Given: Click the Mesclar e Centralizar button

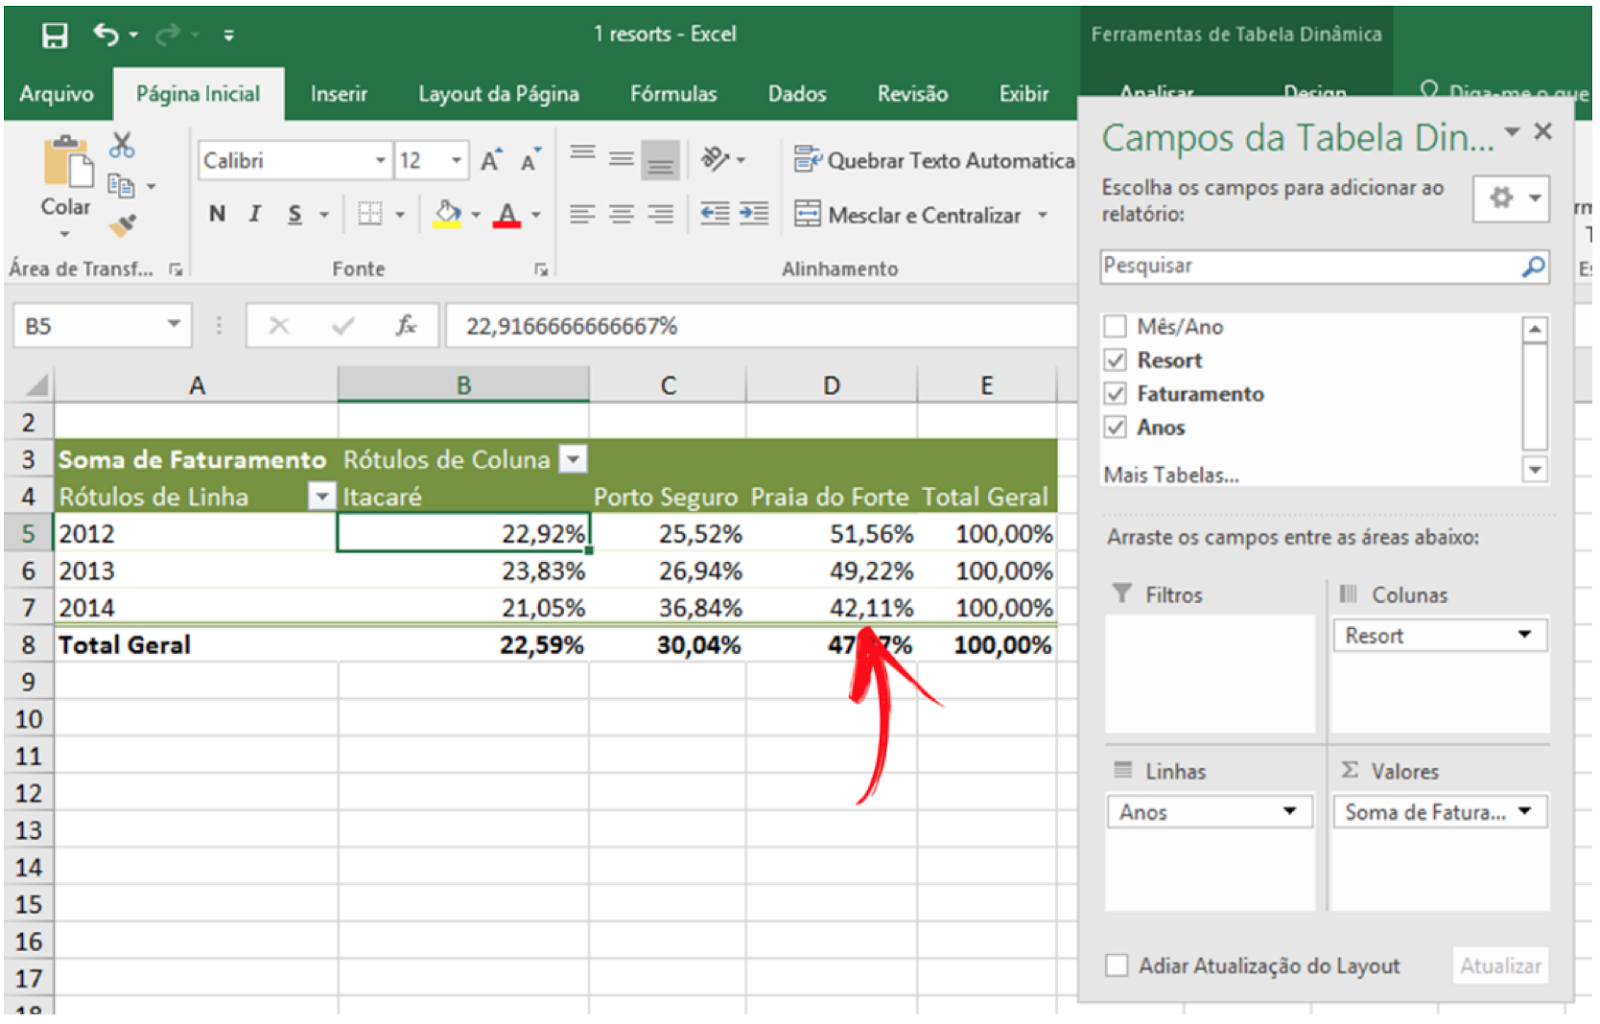Looking at the screenshot, I should (908, 215).
